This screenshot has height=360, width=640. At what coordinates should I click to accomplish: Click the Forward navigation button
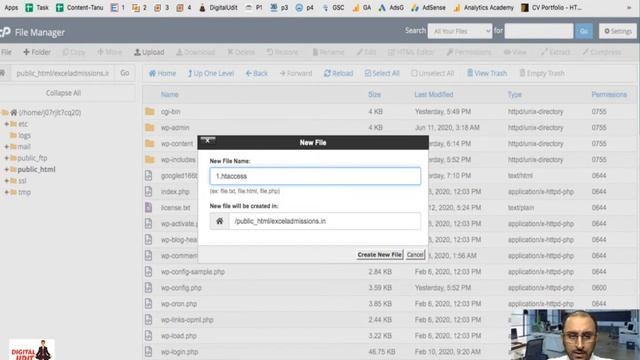(x=296, y=73)
